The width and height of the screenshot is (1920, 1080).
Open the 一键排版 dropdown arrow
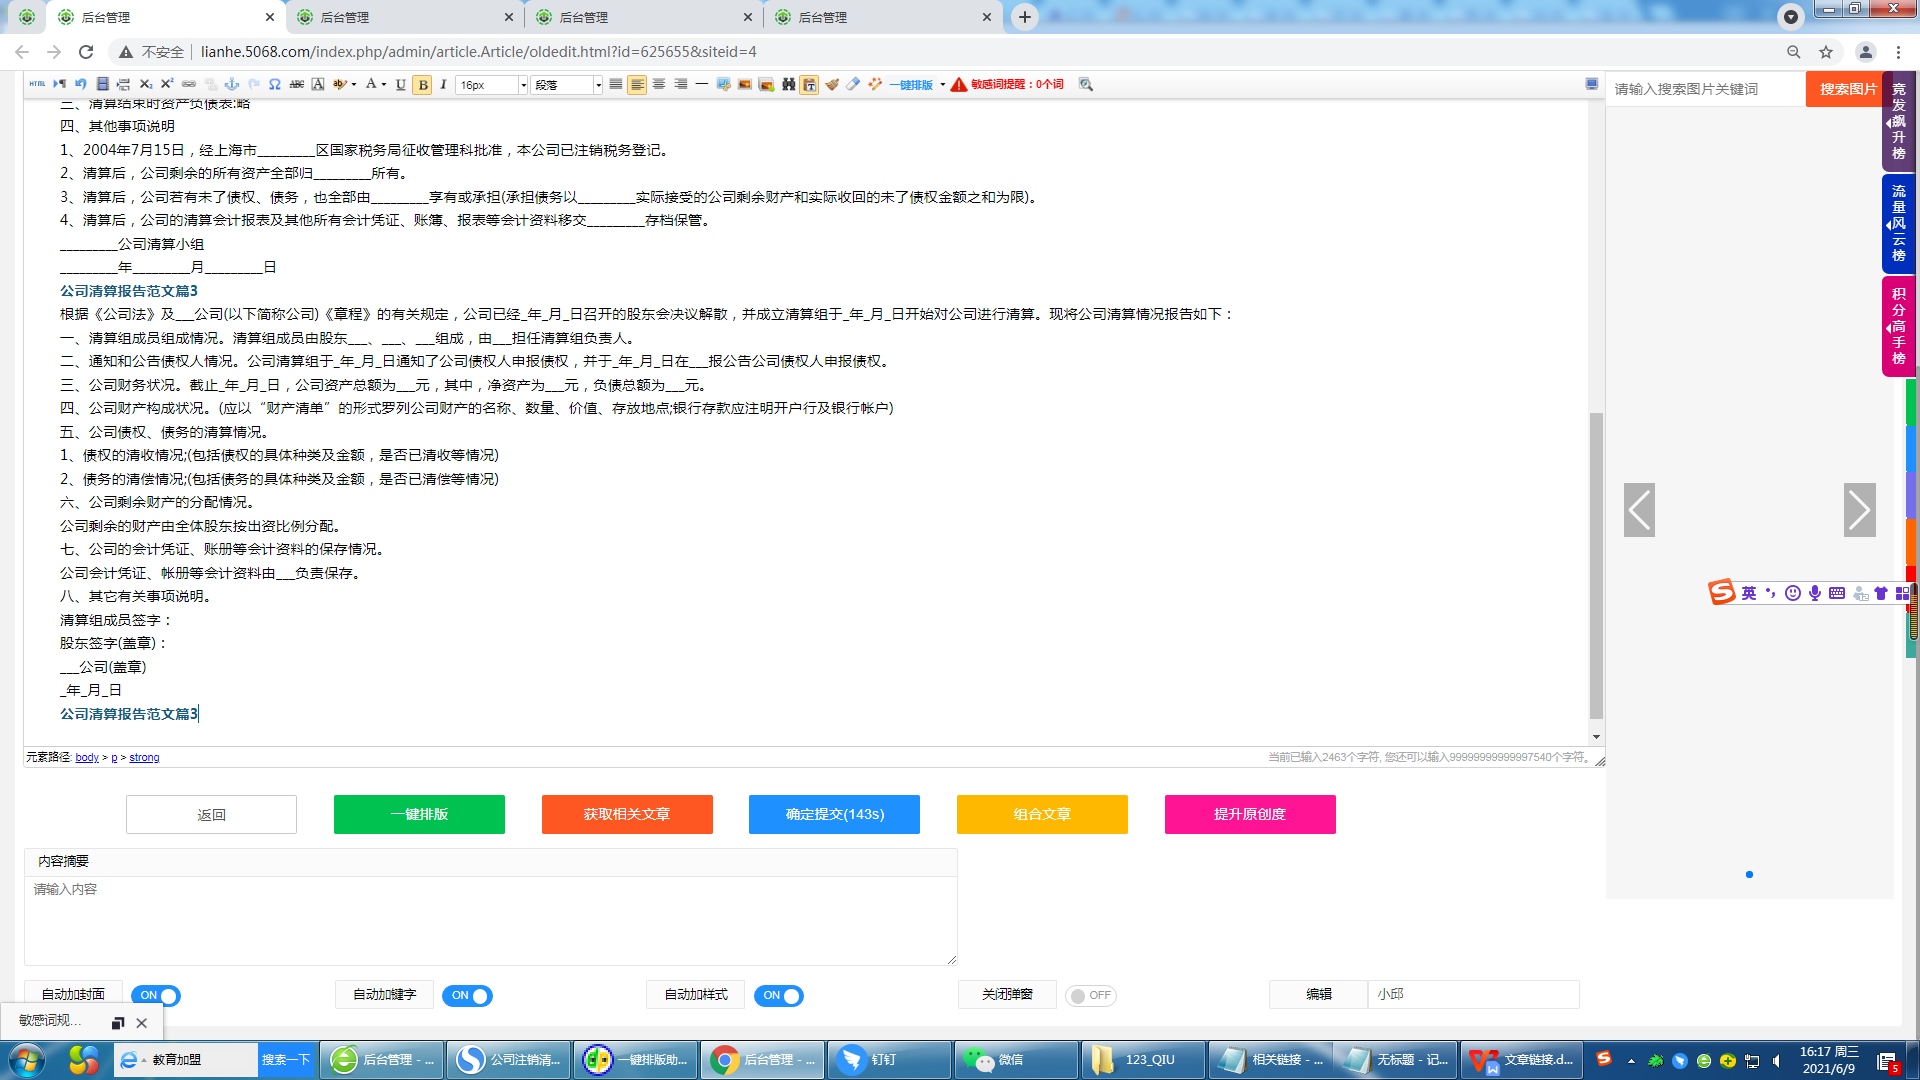(941, 84)
